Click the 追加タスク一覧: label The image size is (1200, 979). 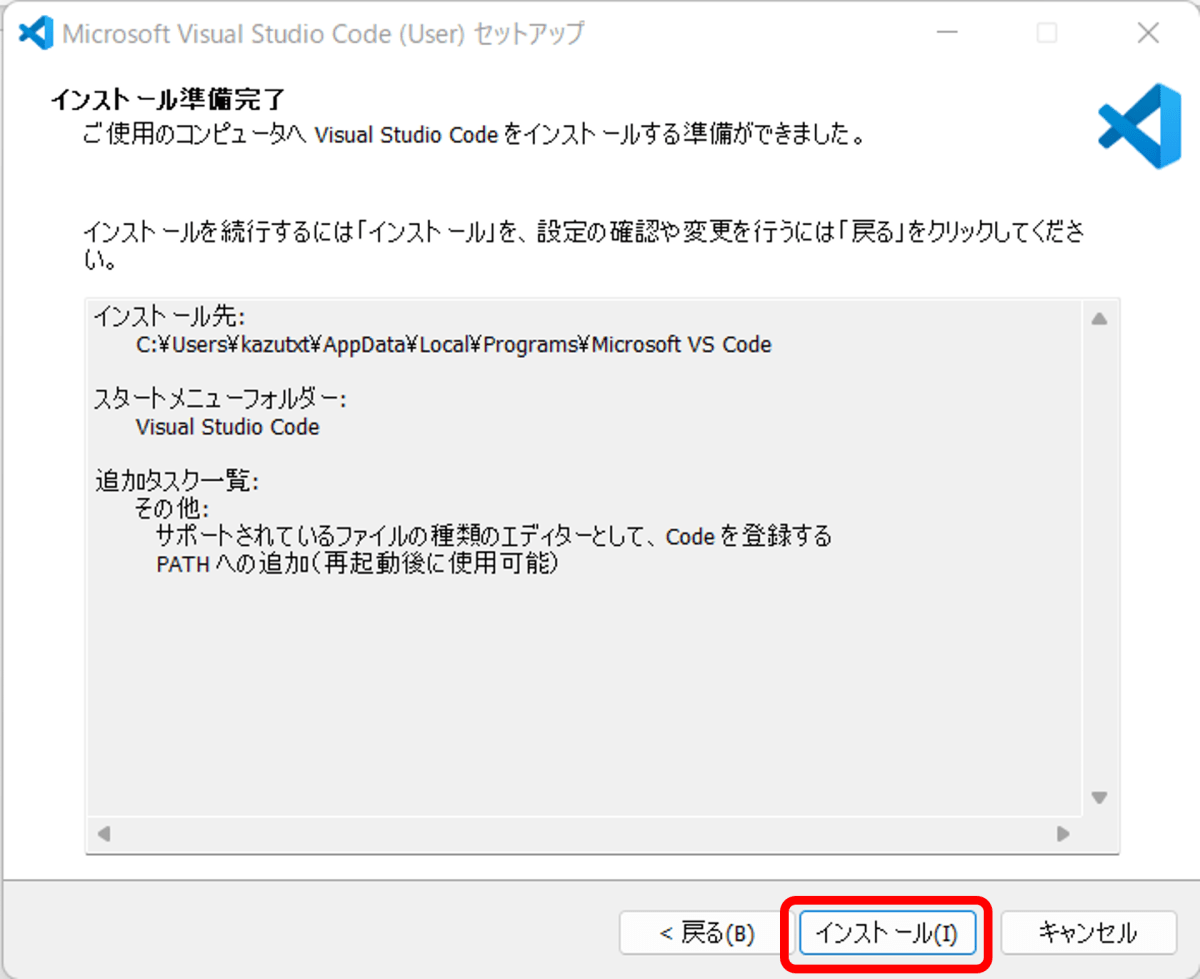tap(176, 481)
